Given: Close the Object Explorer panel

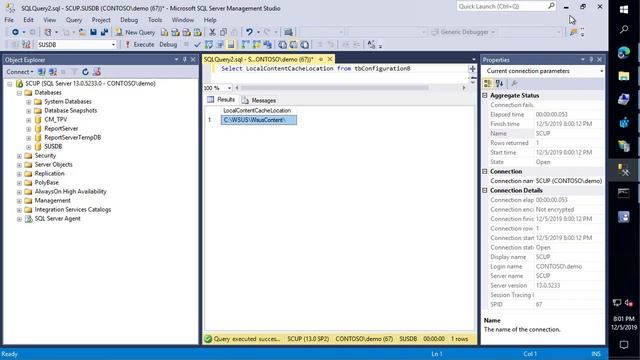Looking at the screenshot, I should click(x=193, y=60).
